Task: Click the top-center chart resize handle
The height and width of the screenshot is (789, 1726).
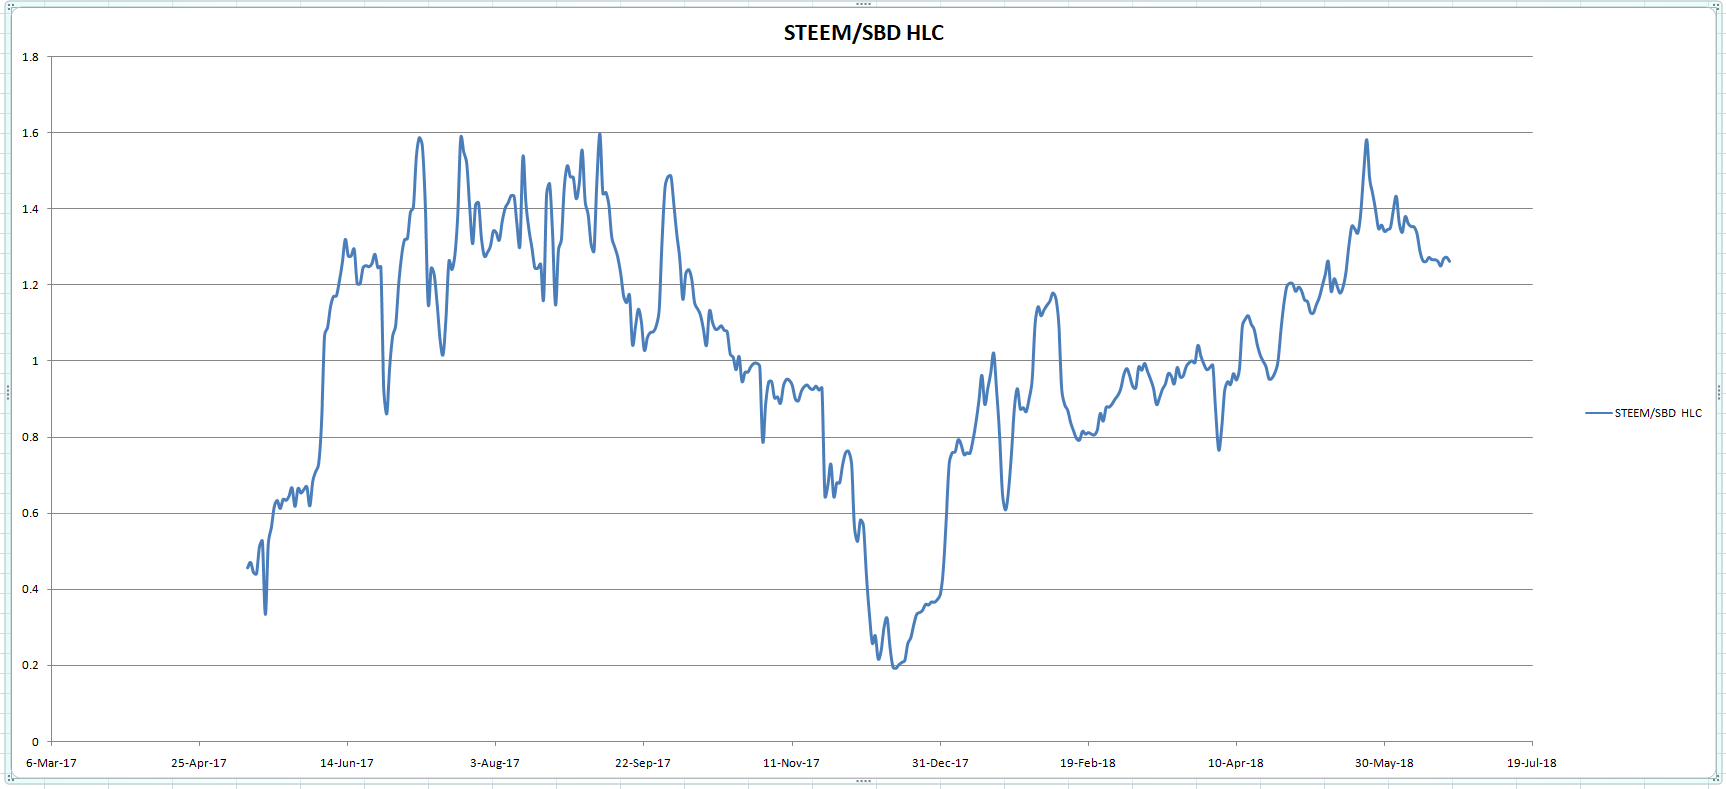Action: [863, 4]
